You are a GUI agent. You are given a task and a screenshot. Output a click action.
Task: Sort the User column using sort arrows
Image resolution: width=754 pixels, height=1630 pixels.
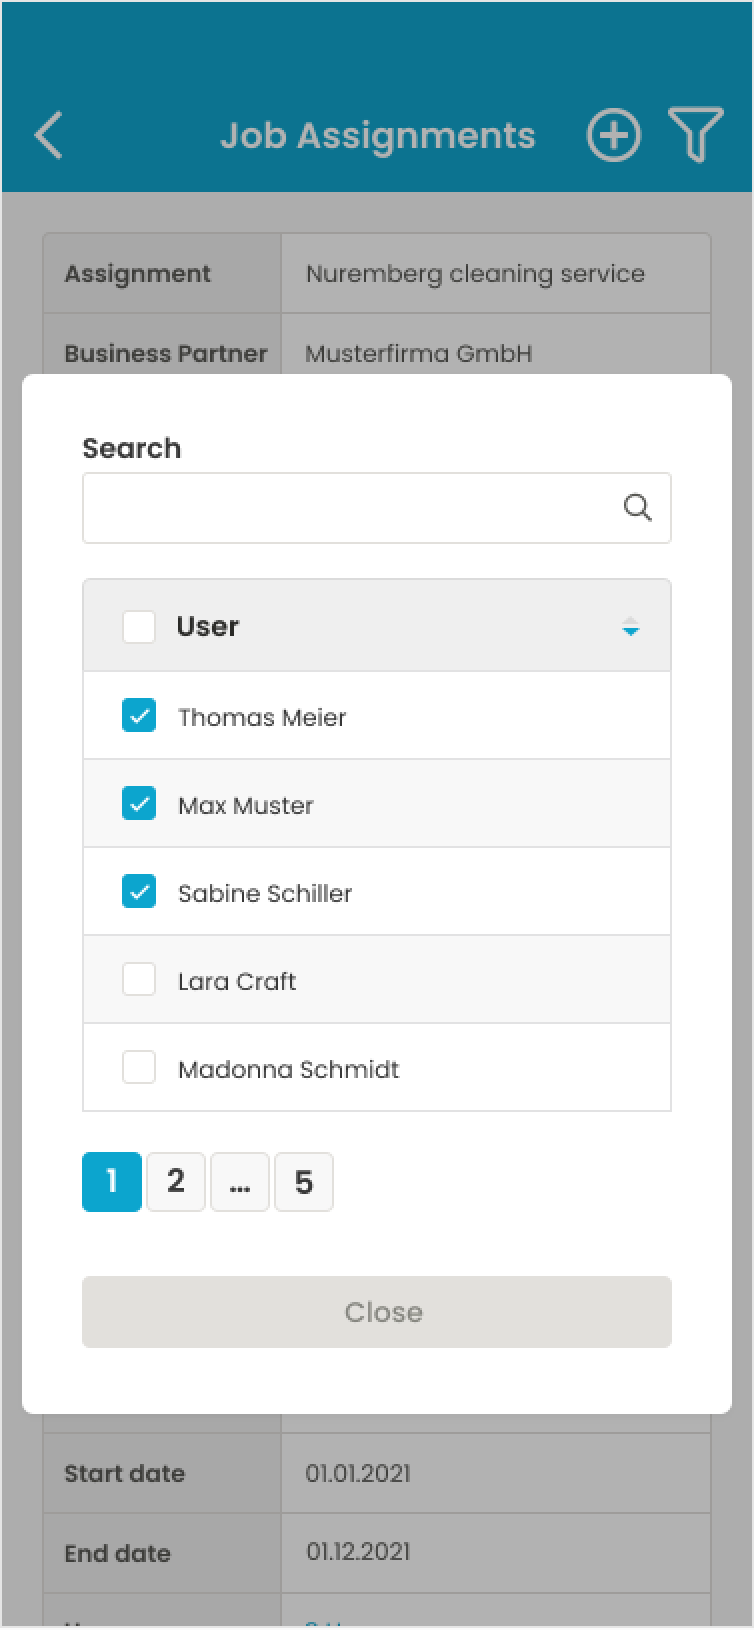(630, 627)
